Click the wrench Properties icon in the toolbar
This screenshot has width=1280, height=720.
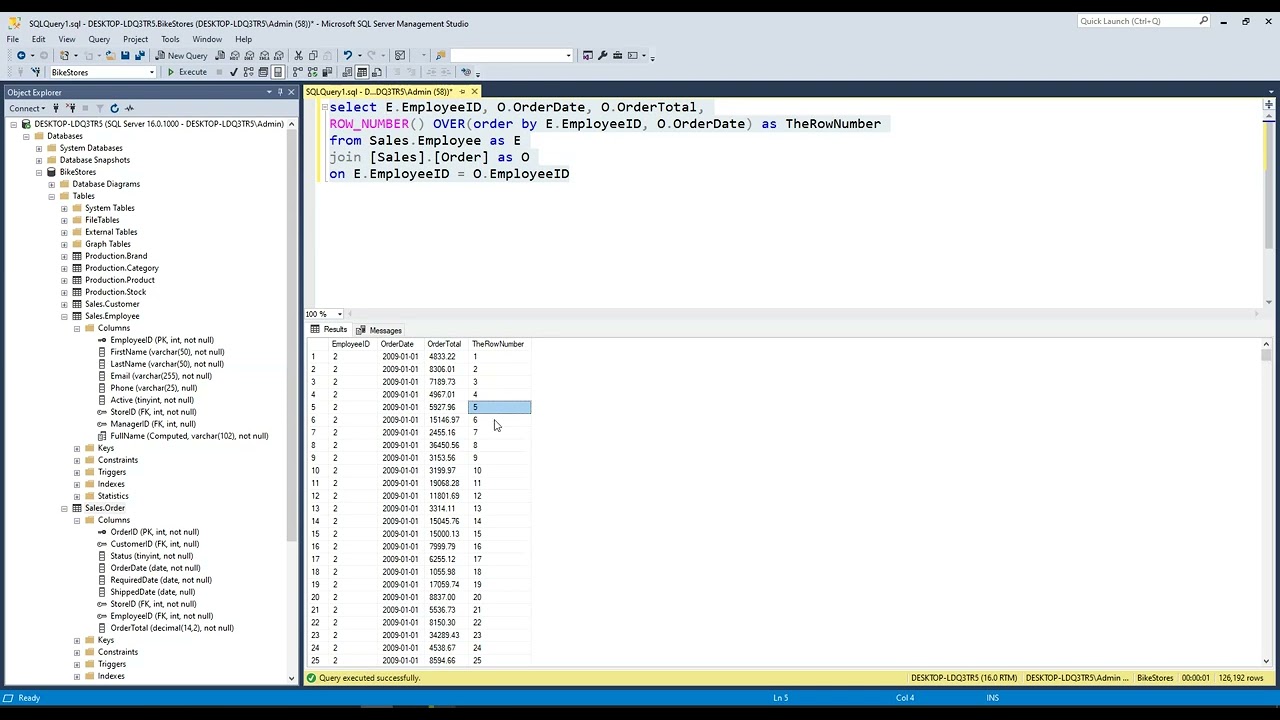(602, 55)
